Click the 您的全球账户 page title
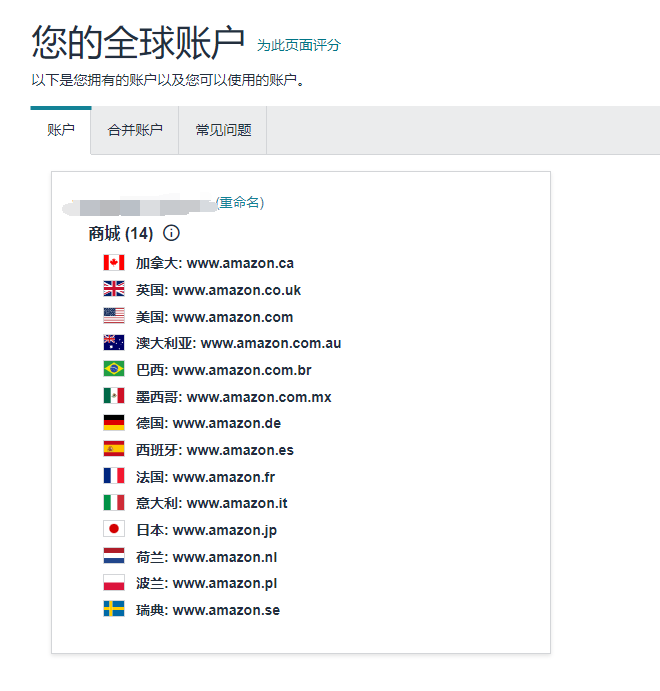660x691 pixels. pos(138,42)
